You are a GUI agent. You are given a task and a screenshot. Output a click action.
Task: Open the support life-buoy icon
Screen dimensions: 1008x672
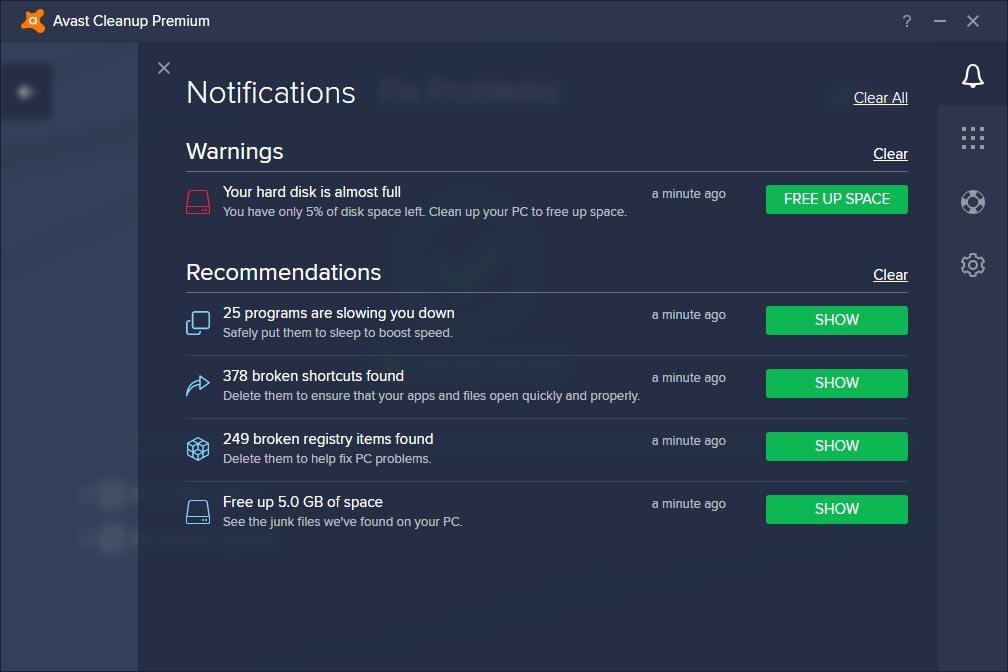point(972,201)
